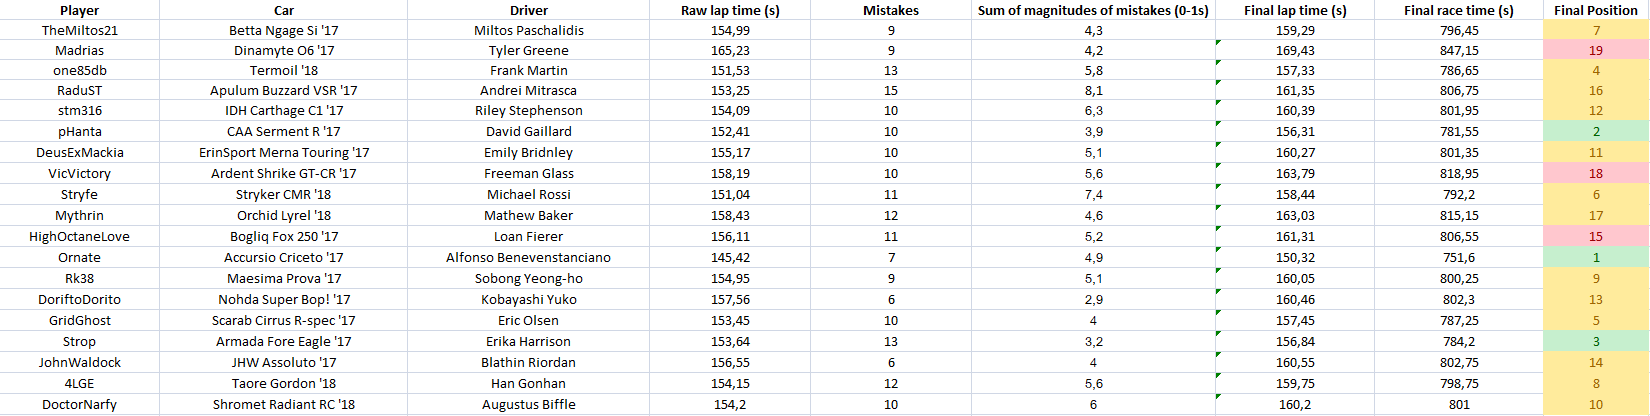Select the green Final Position cell showing 1

[1595, 257]
